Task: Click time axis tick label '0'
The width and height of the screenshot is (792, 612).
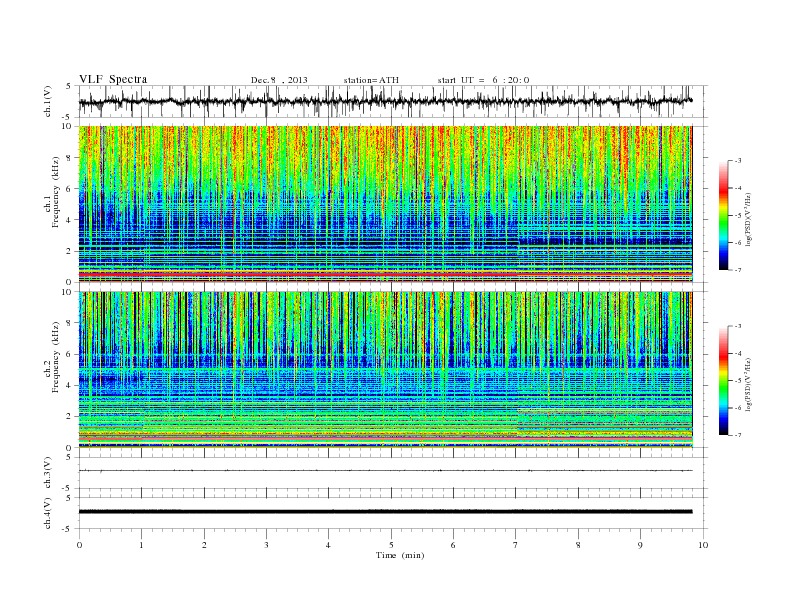Action: tap(79, 545)
